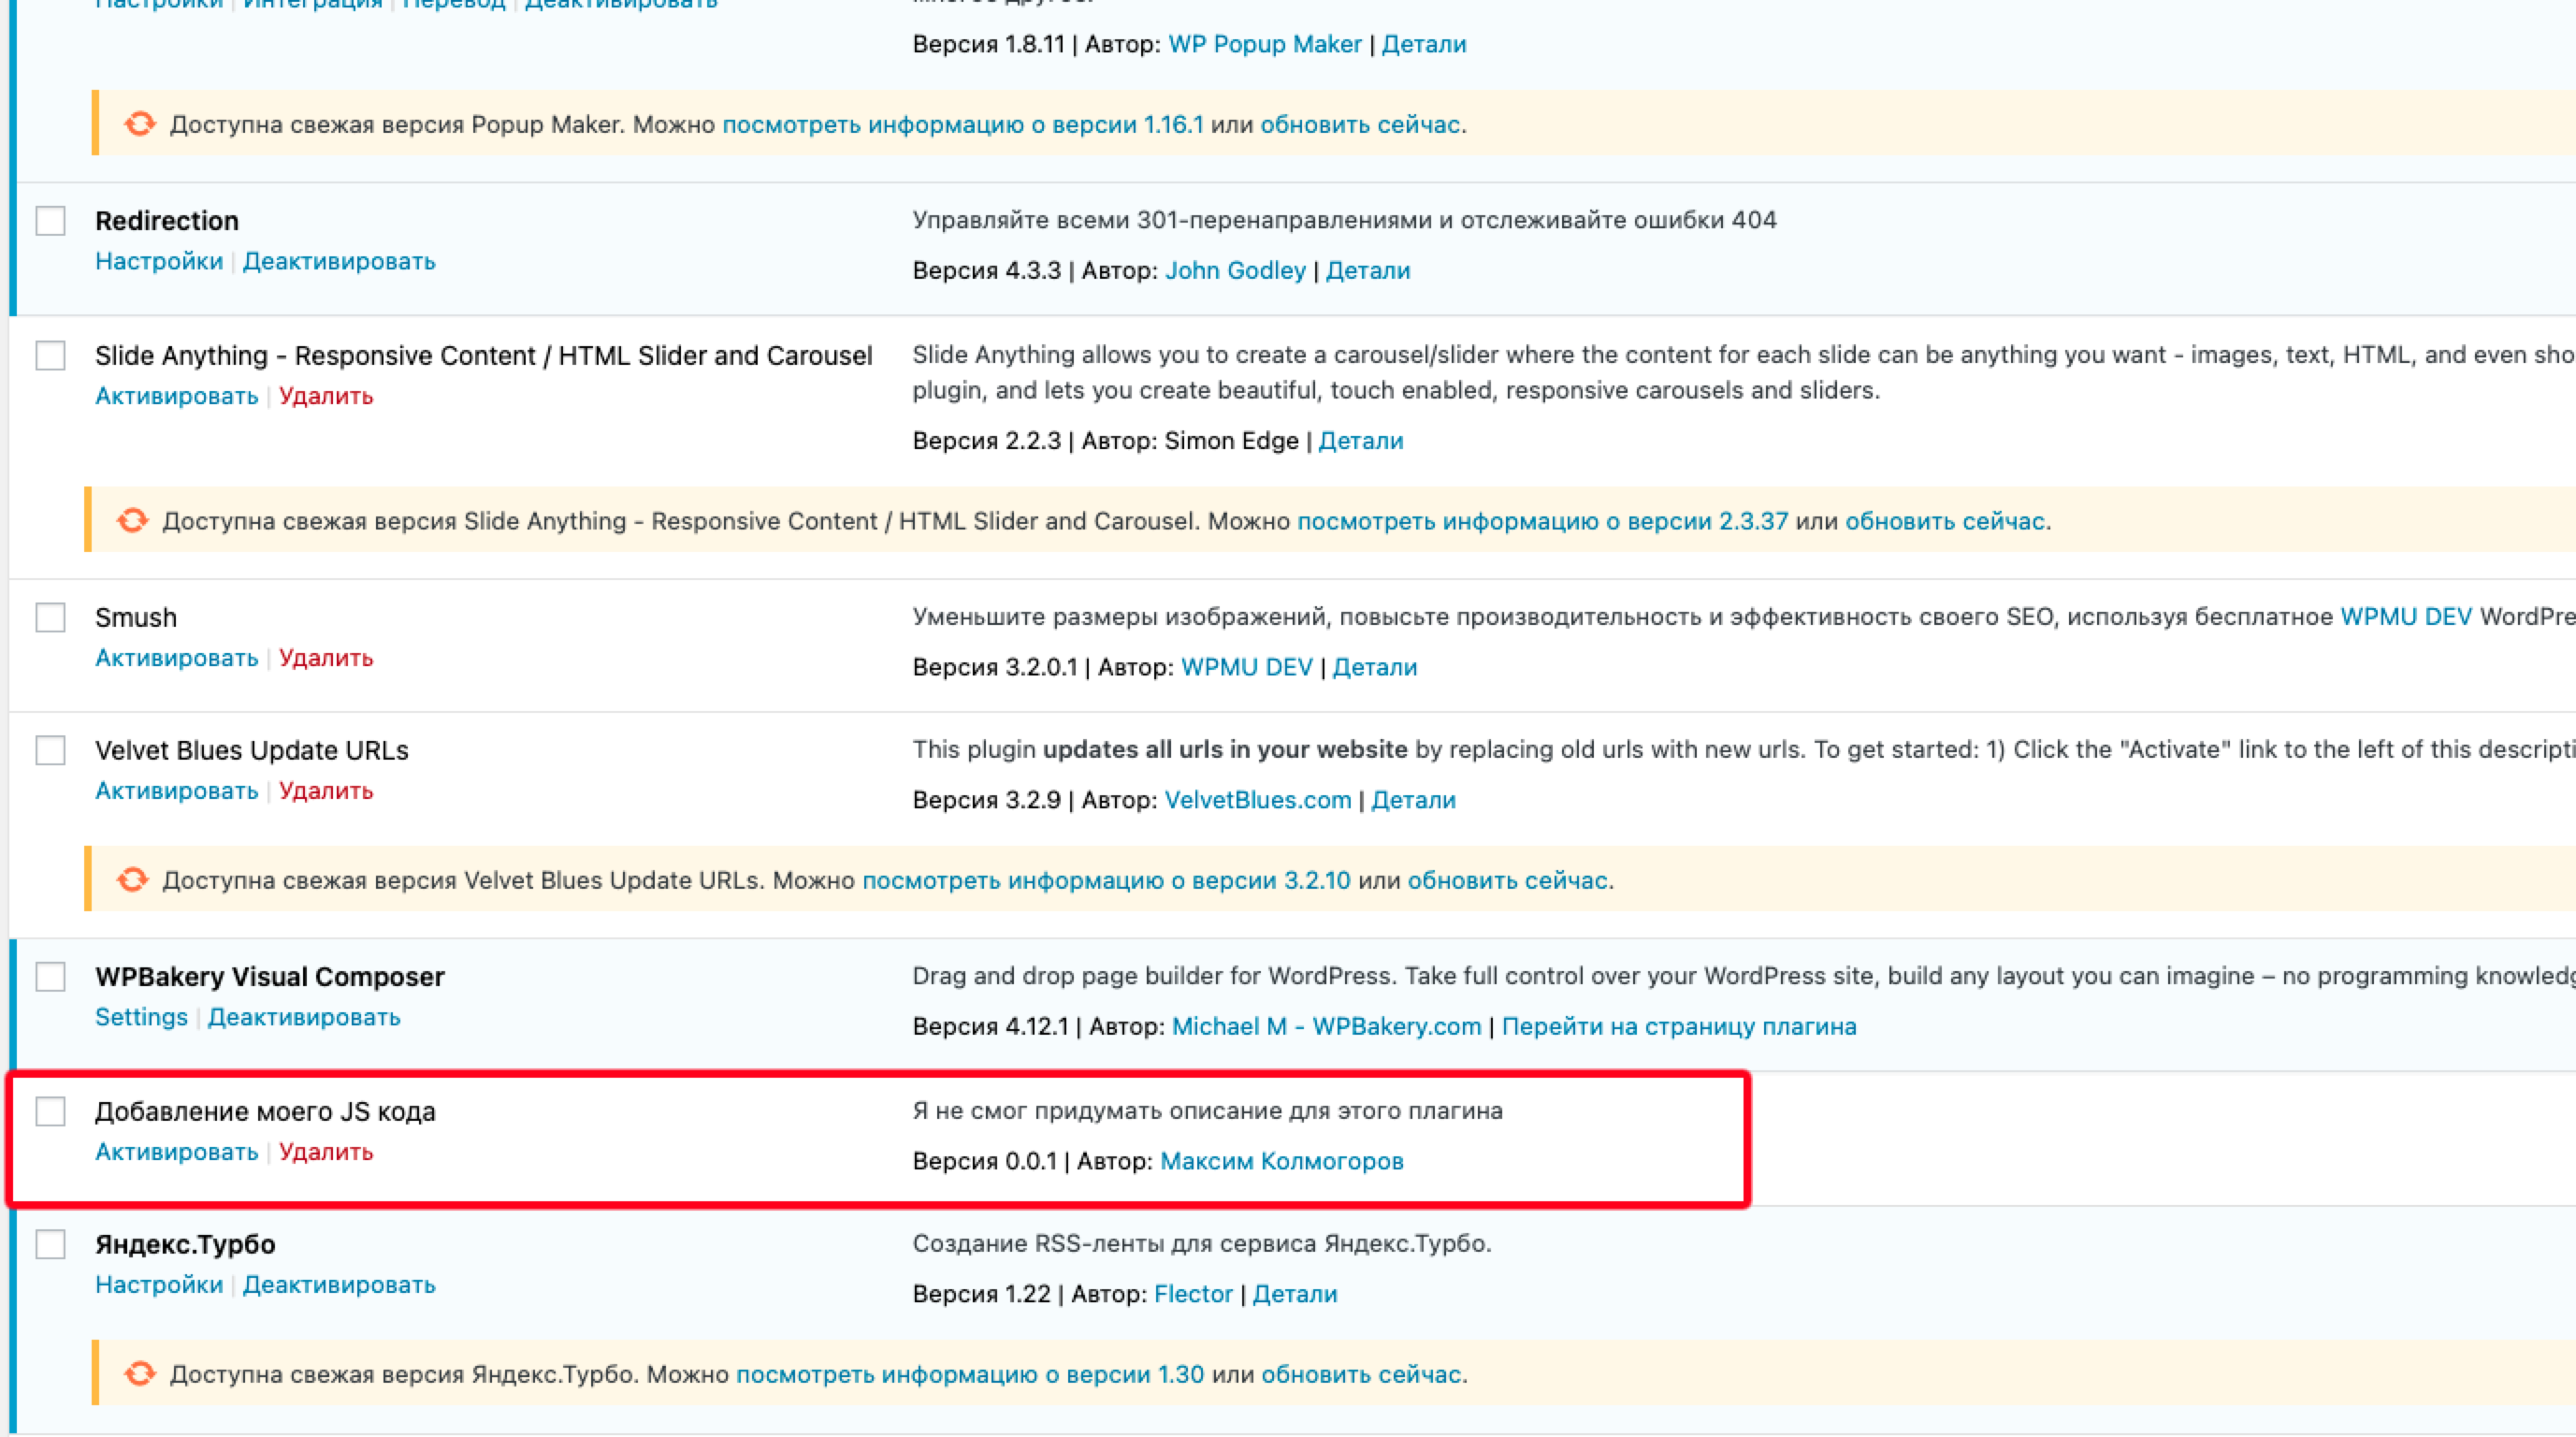Open Детали link for Slide Anything
Viewport: 2576px width, 1437px height.
(x=1361, y=441)
